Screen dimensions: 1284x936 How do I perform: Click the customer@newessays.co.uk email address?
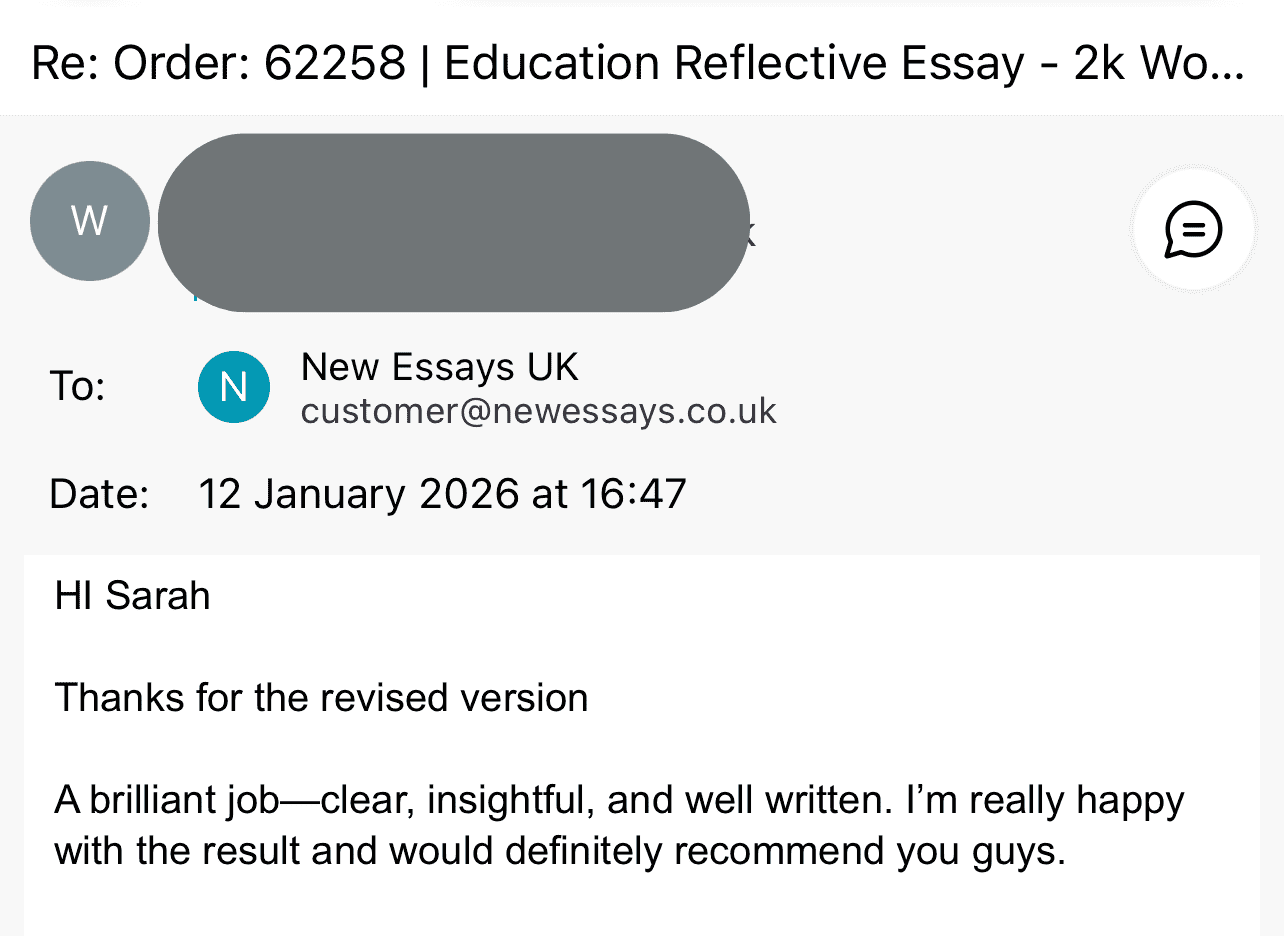[538, 411]
